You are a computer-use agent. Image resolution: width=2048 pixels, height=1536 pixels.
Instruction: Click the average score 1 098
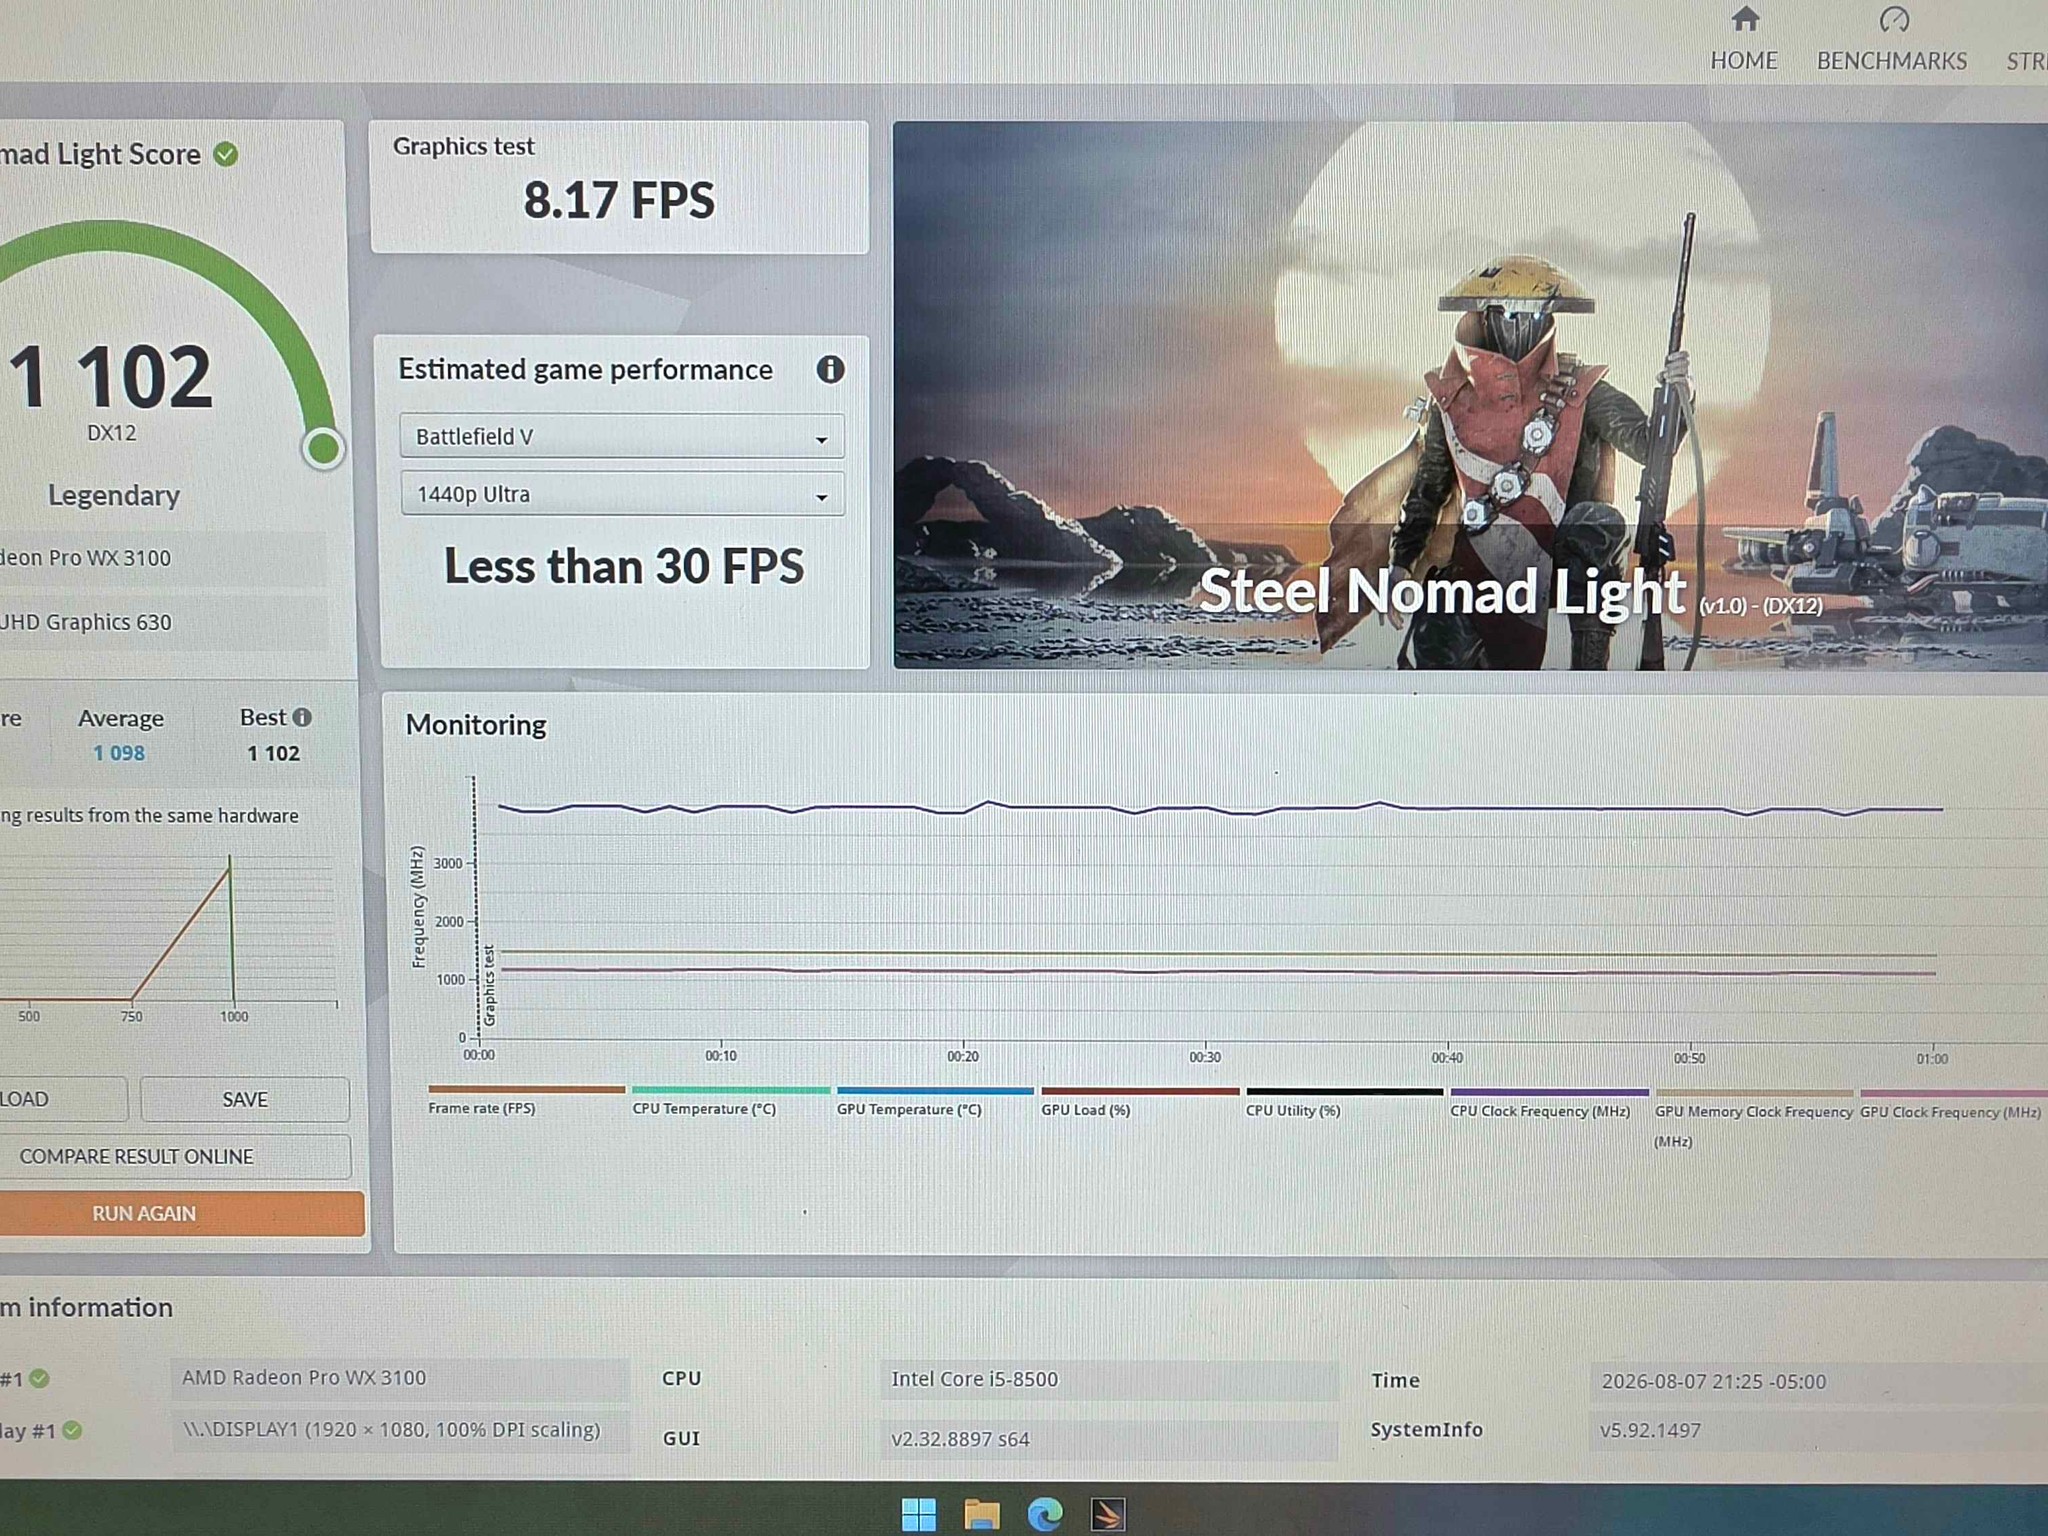click(119, 753)
